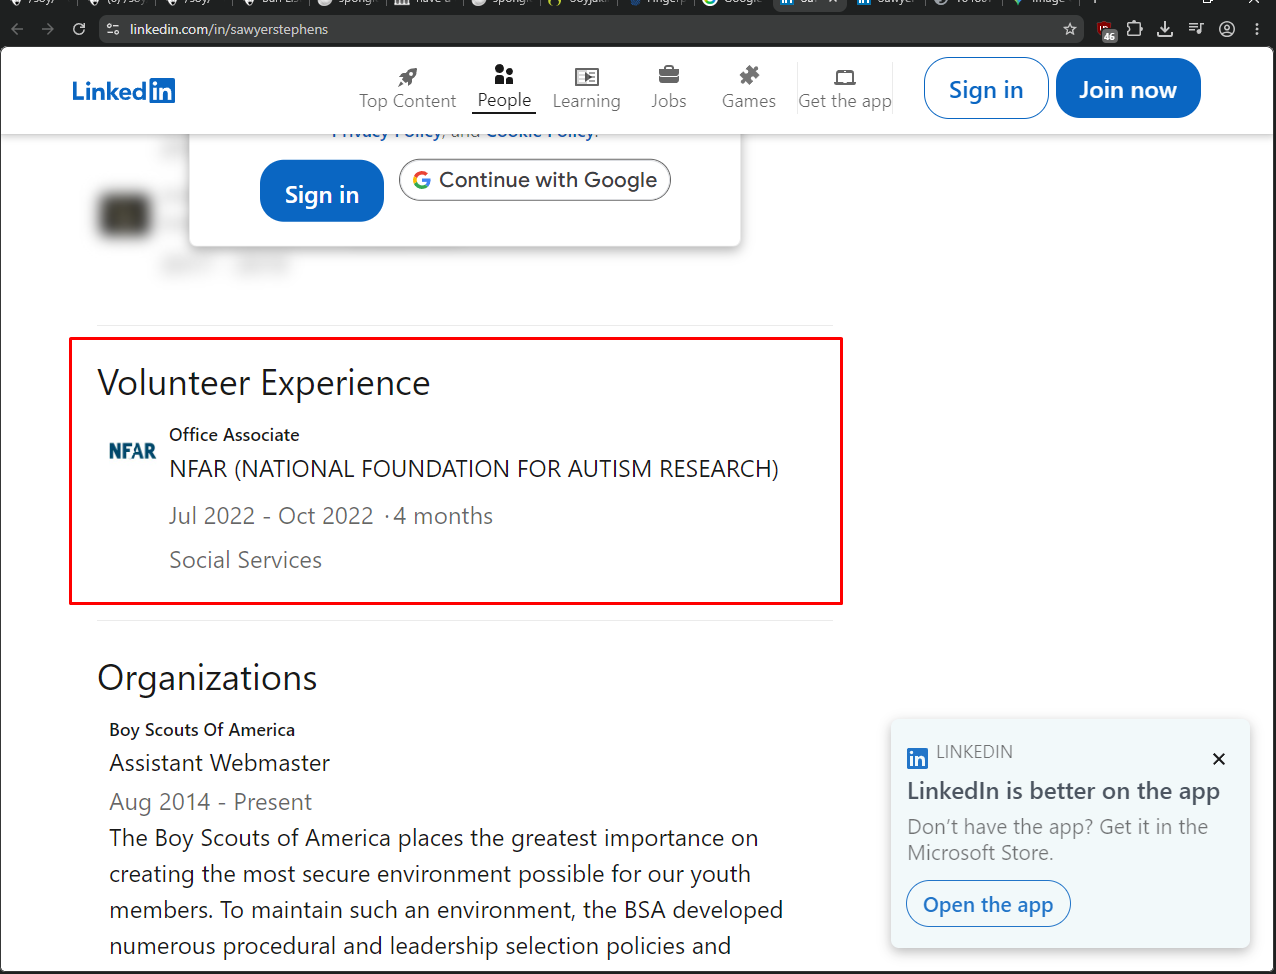This screenshot has height=974, width=1276.
Task: Select 'LinkedIn is better on the app' text
Action: 1063,791
